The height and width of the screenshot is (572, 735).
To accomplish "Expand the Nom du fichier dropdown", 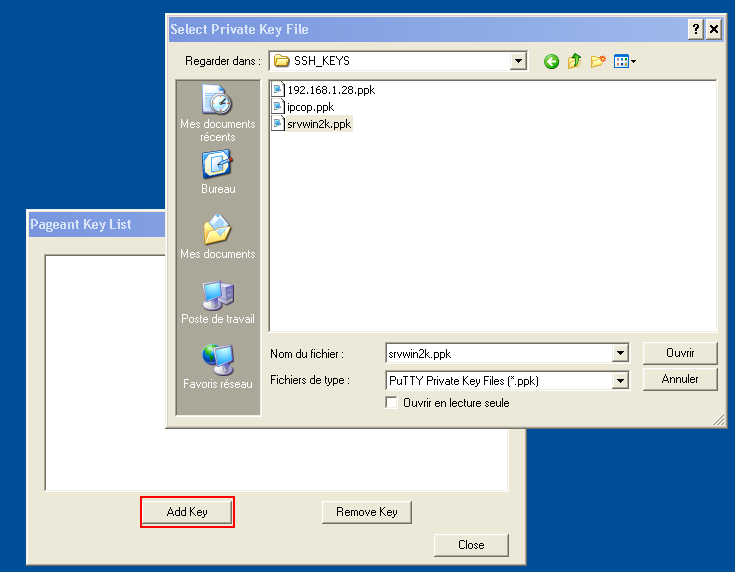I will click(620, 353).
